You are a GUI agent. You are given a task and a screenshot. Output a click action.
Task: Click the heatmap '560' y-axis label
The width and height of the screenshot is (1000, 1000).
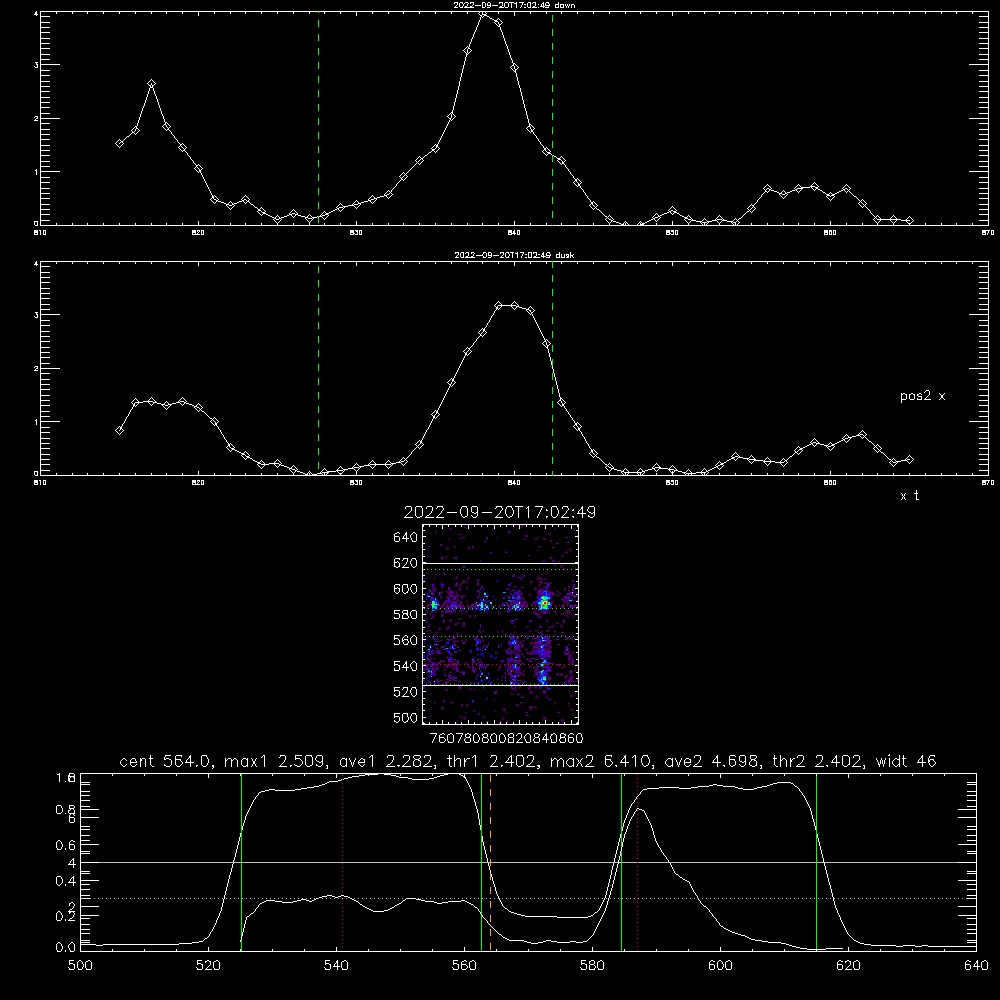tap(406, 640)
